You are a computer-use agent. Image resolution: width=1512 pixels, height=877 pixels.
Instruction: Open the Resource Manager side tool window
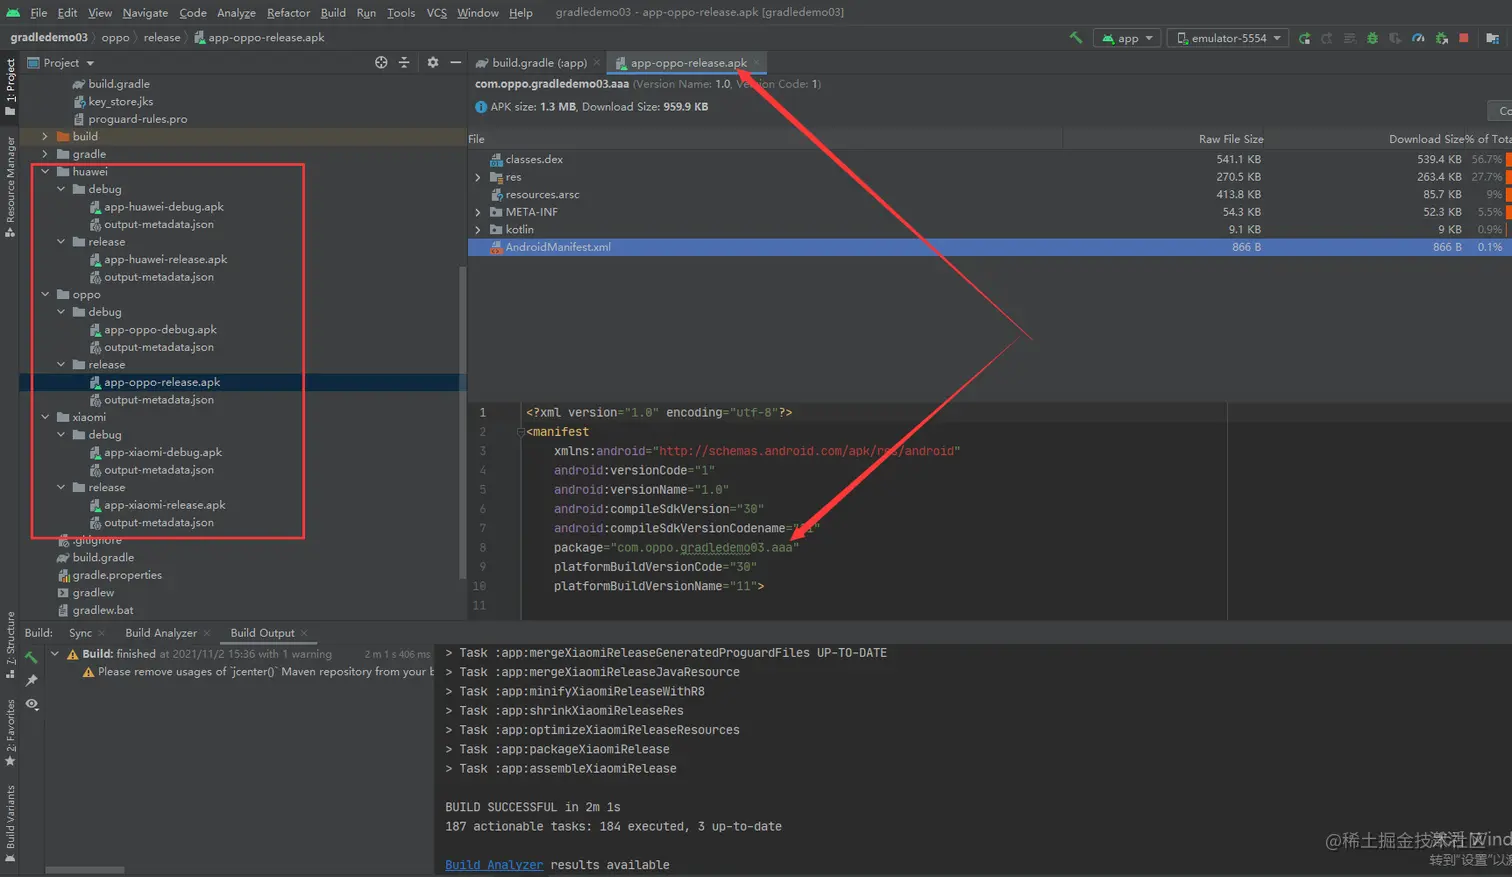point(10,186)
